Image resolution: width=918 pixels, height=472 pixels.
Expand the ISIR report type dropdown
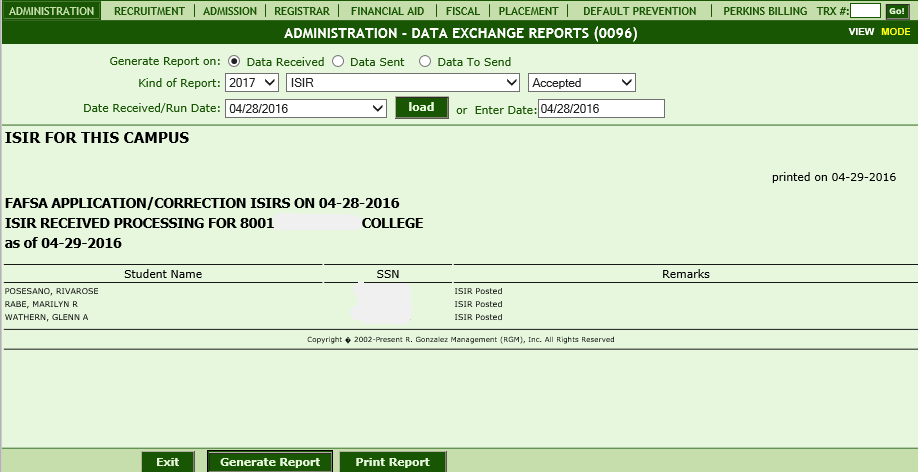click(x=403, y=83)
